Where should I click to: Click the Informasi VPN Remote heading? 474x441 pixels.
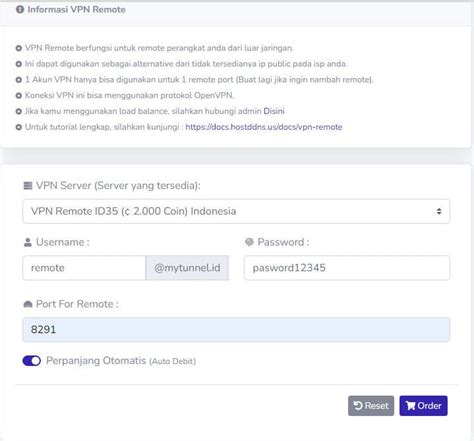coord(76,9)
